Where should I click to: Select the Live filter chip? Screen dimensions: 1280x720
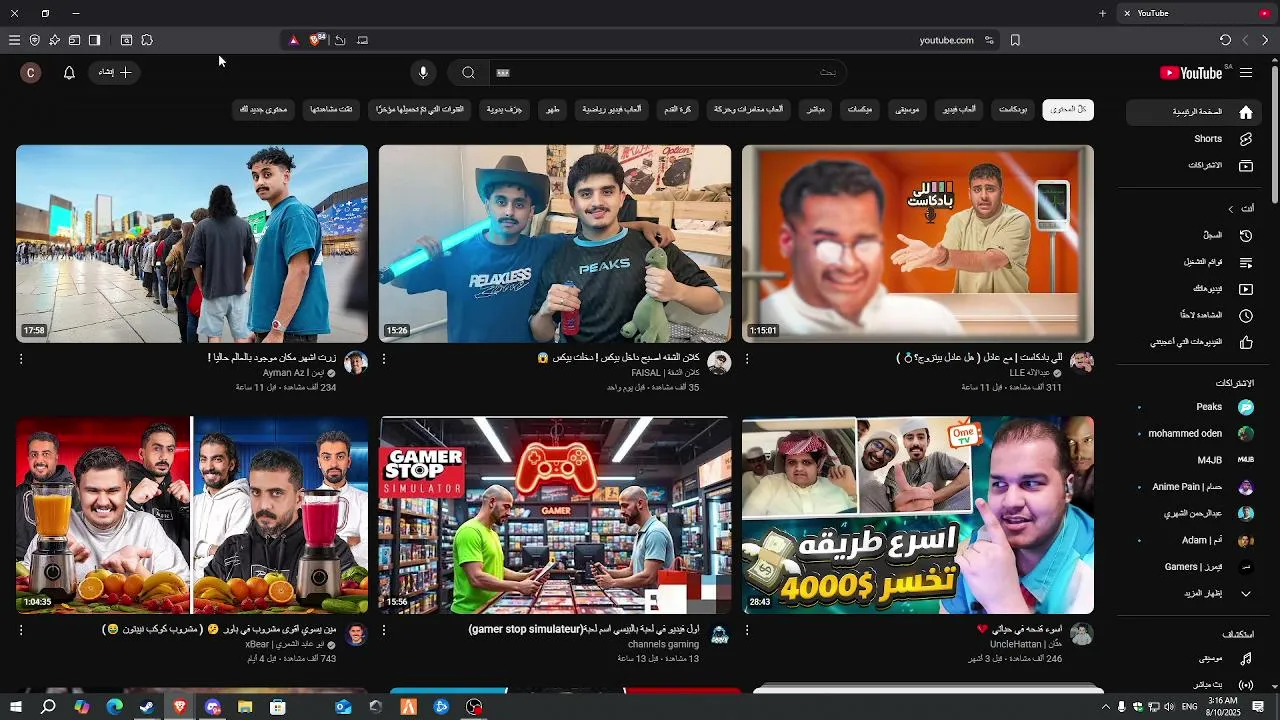(816, 110)
